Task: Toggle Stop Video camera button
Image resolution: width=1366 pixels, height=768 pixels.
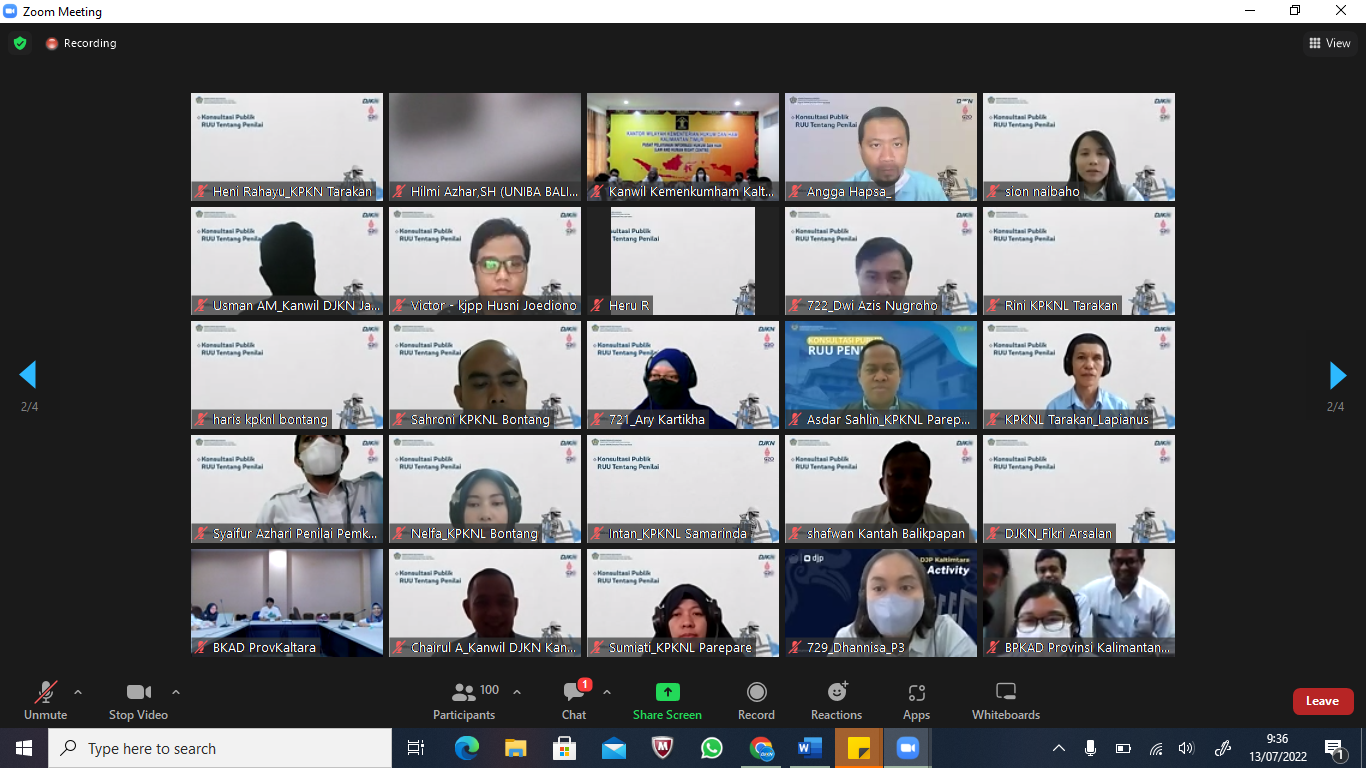Action: tap(138, 700)
